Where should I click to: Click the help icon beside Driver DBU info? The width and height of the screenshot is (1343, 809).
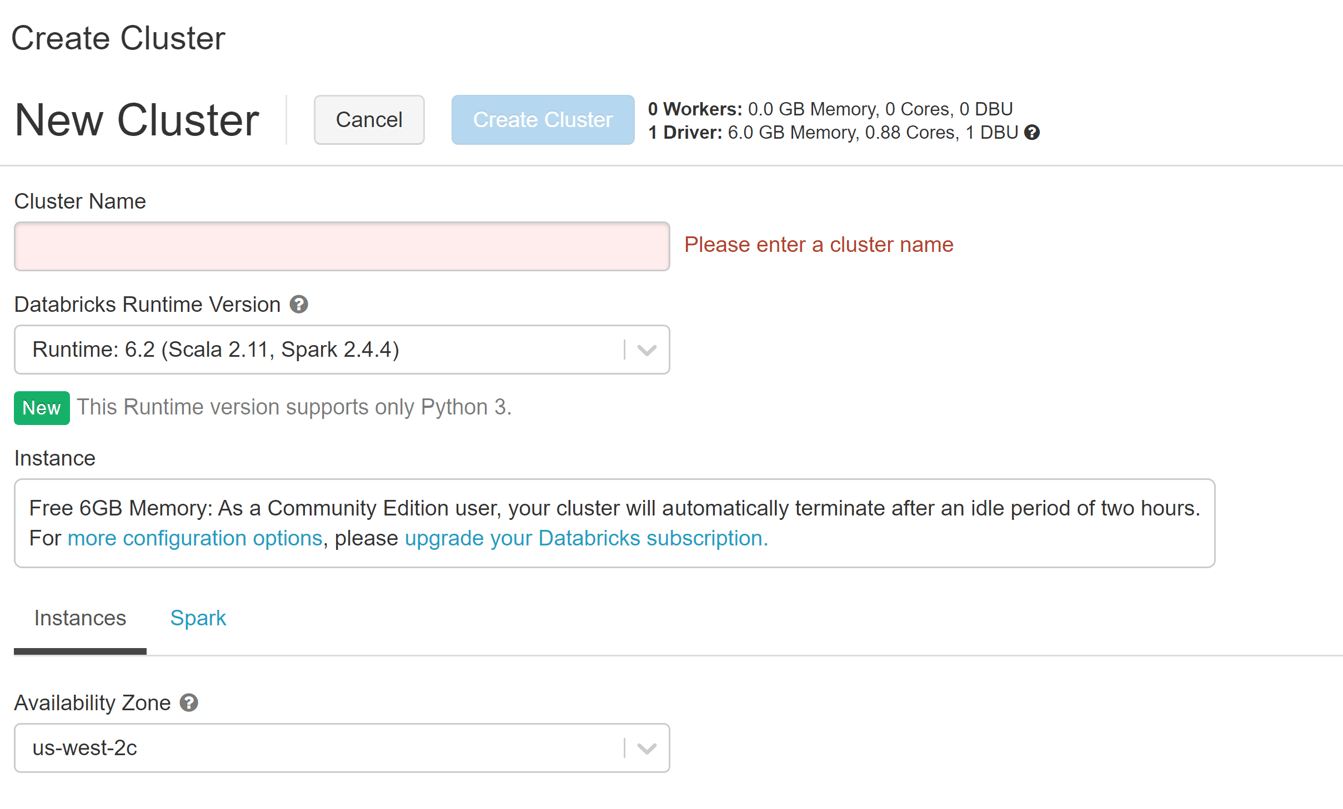1033,131
